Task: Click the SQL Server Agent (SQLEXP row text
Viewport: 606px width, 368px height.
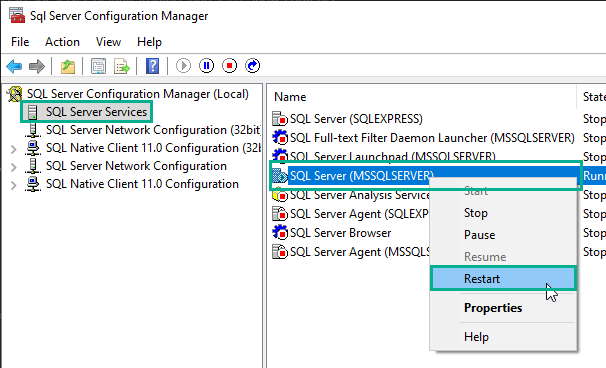Action: (359, 214)
